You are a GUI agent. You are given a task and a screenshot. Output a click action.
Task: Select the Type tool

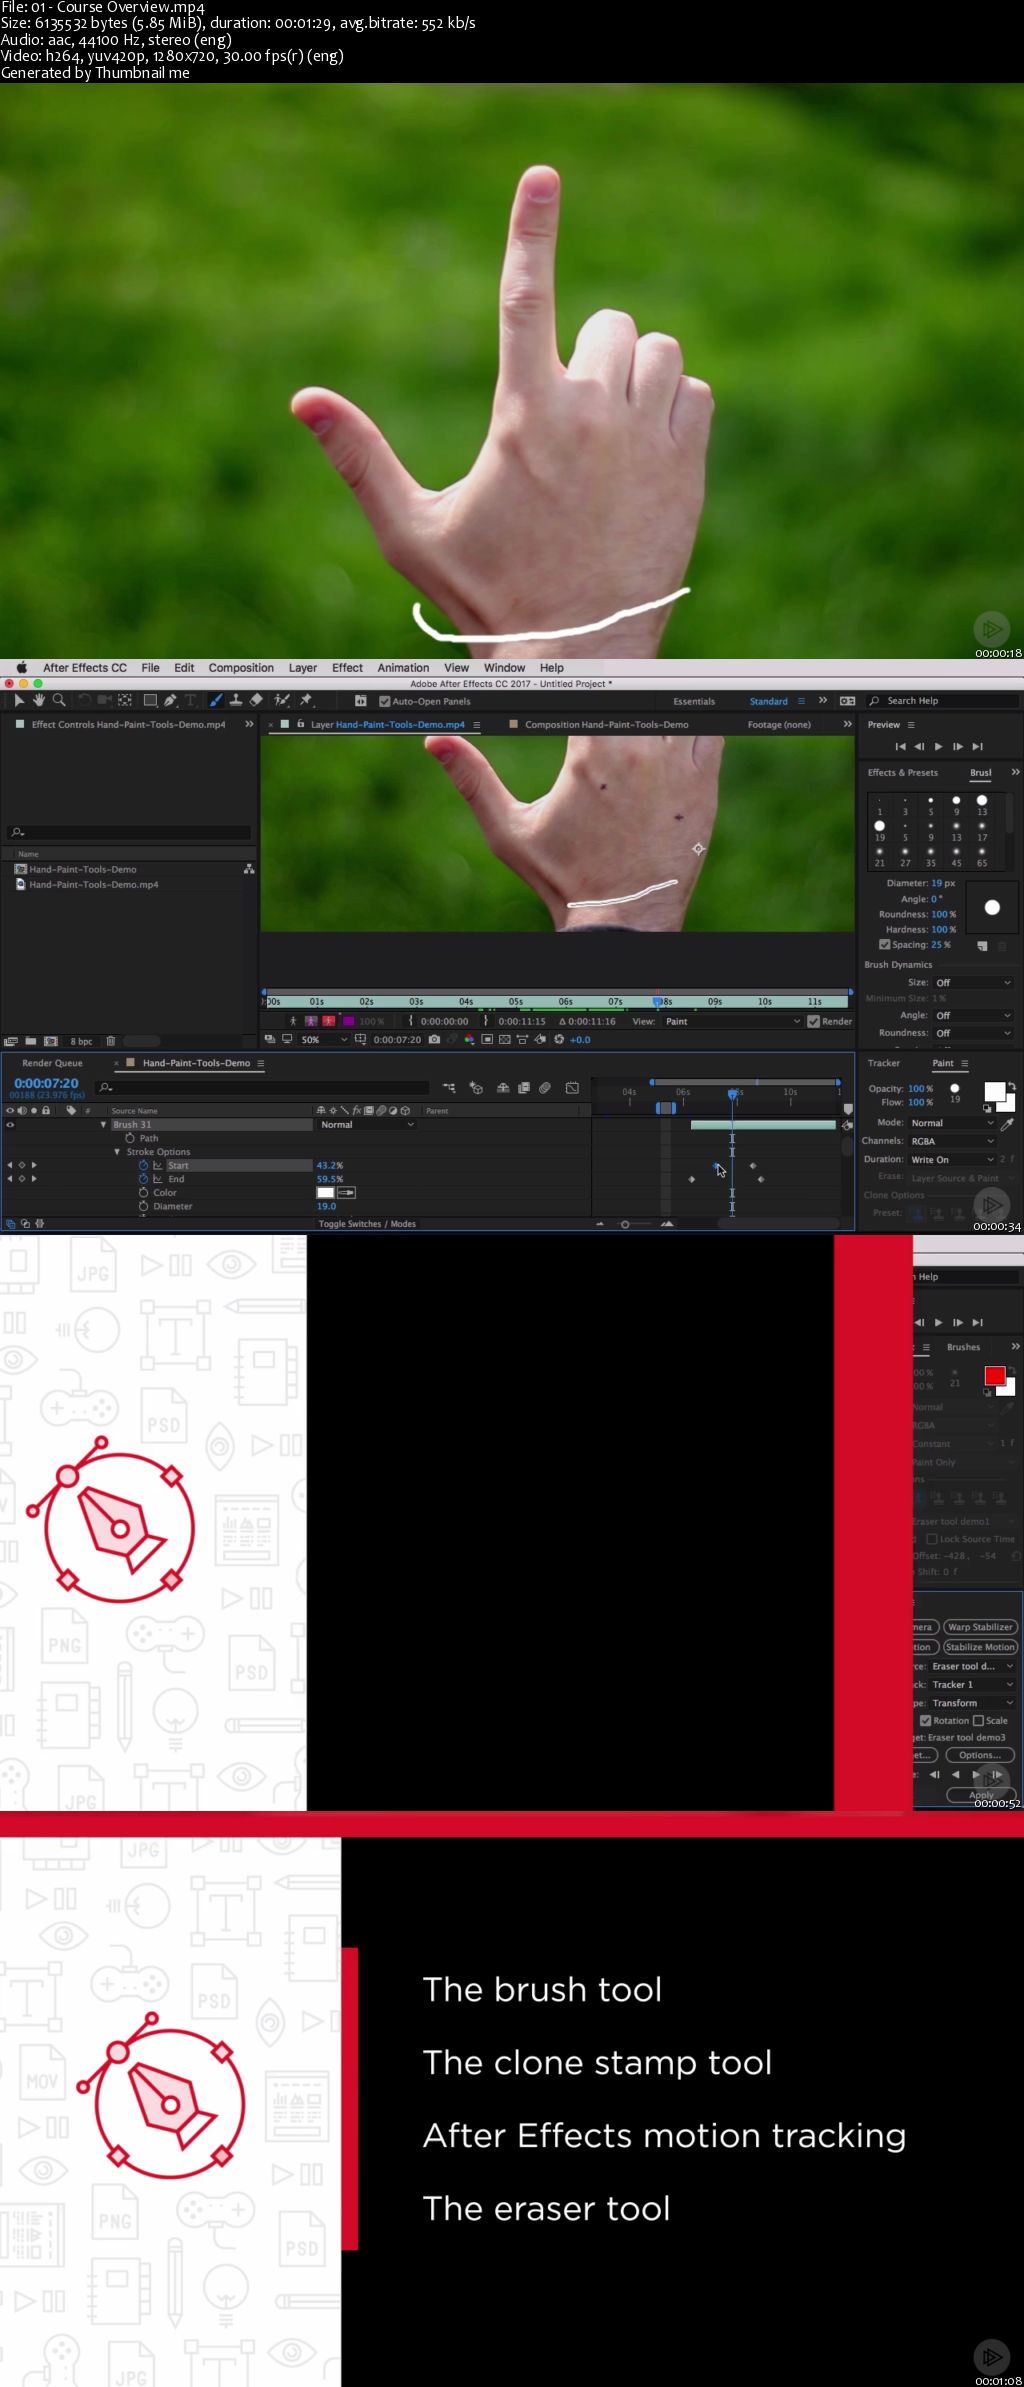pyautogui.click(x=190, y=700)
